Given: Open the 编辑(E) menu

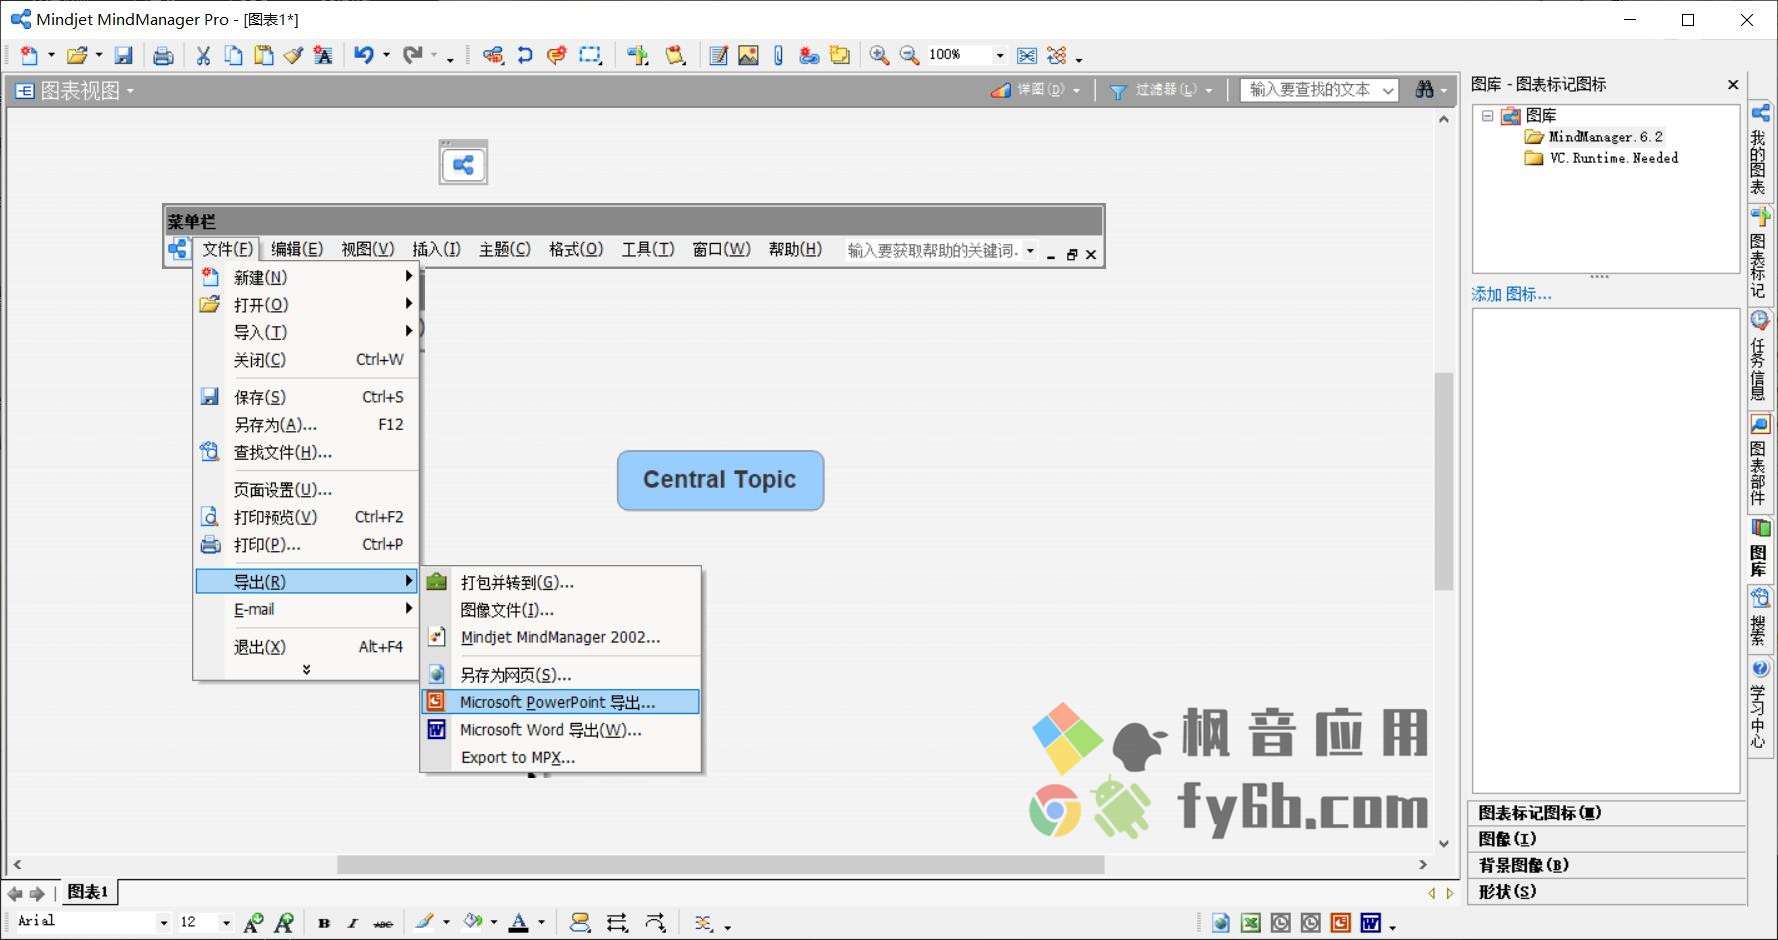Looking at the screenshot, I should pyautogui.click(x=297, y=249).
